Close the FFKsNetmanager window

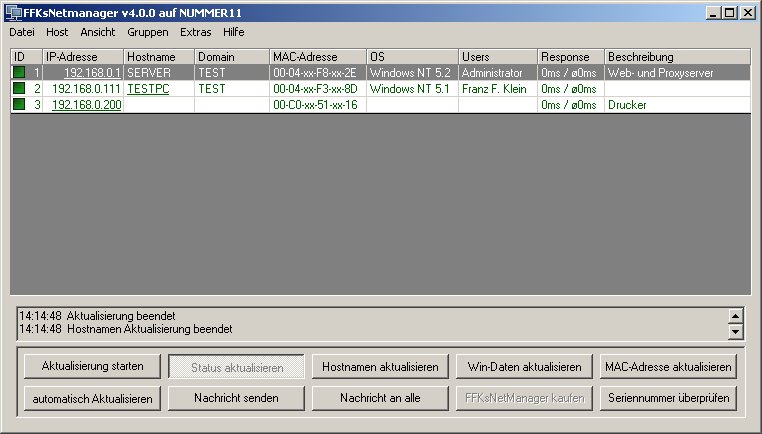[x=747, y=13]
